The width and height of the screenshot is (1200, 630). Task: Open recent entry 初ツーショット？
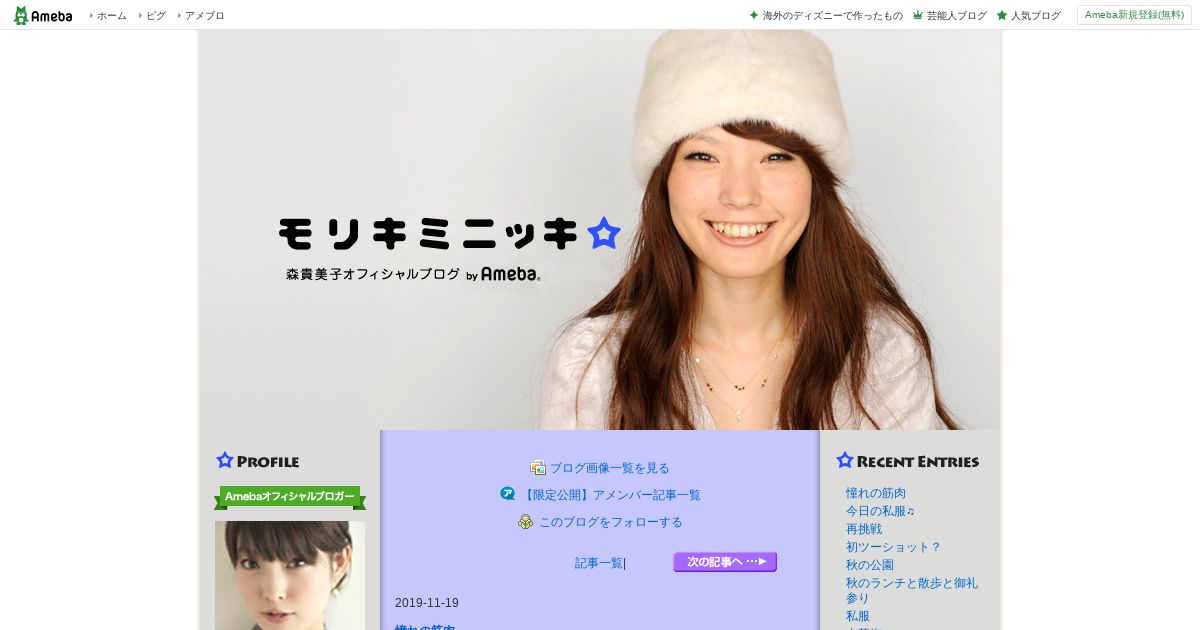click(893, 547)
